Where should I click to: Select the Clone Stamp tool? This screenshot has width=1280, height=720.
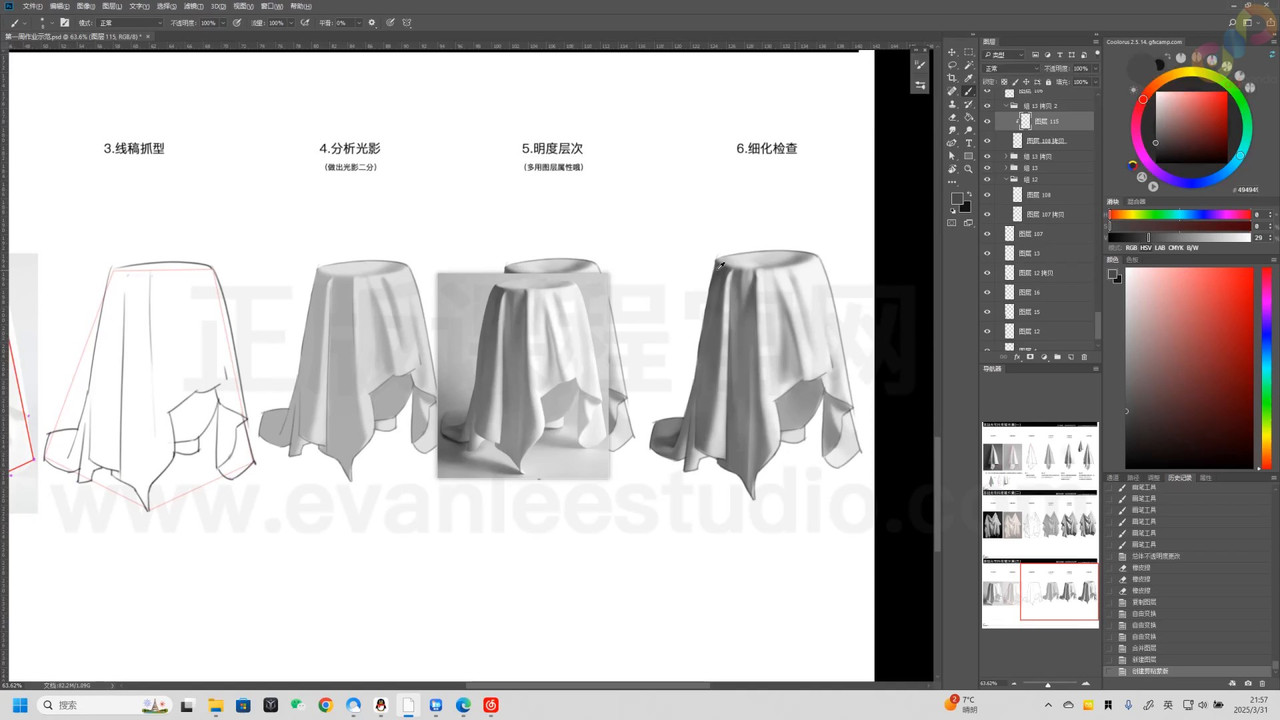(x=952, y=104)
